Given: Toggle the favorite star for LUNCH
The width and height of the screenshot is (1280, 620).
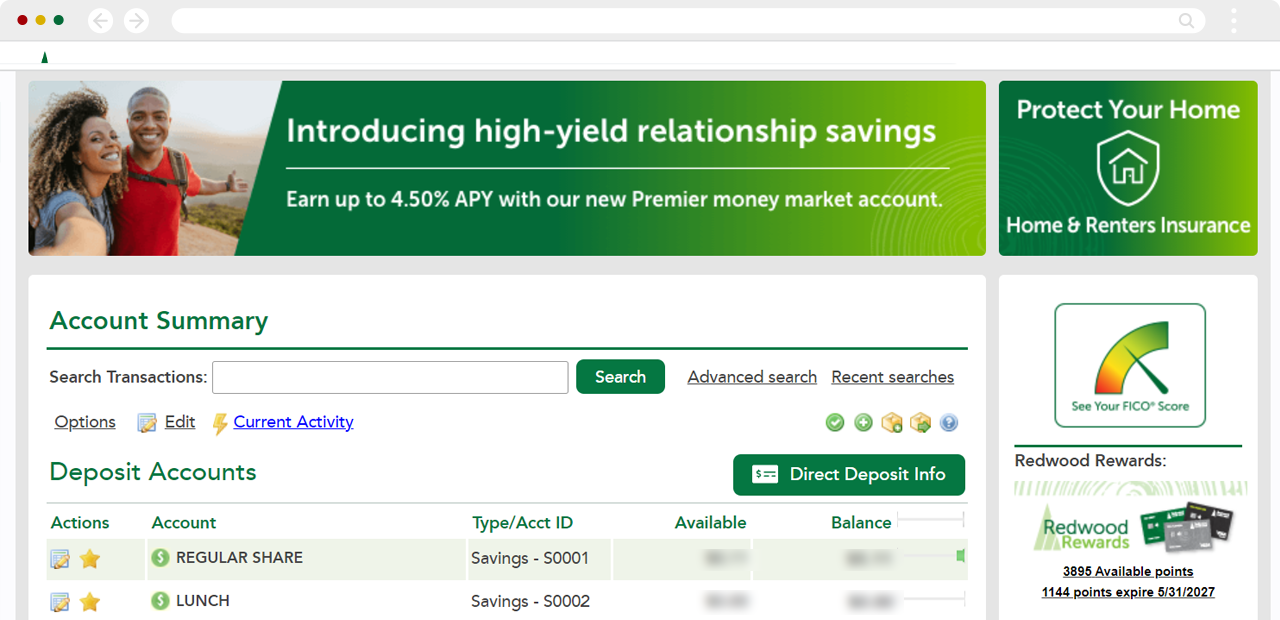Looking at the screenshot, I should pyautogui.click(x=90, y=602).
